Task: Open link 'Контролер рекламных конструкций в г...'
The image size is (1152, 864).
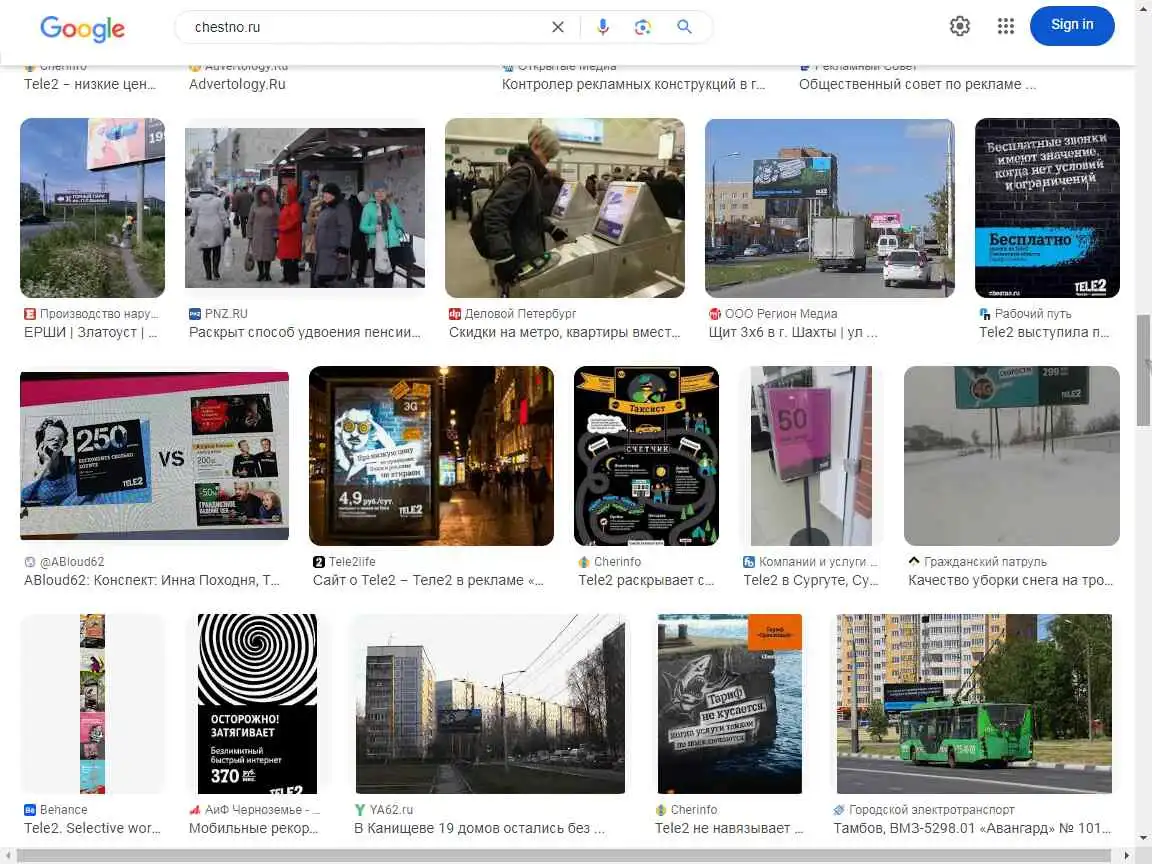Action: (633, 84)
